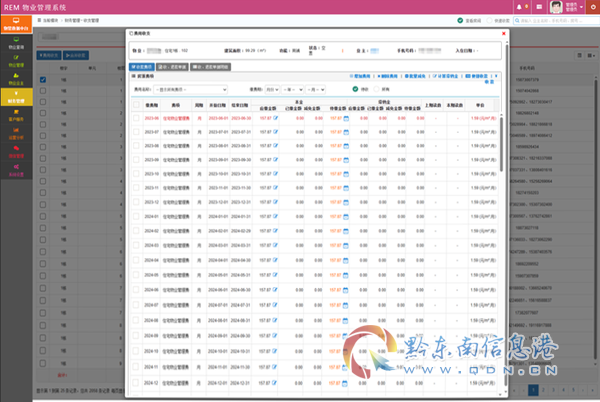Open the red icon sidebar item

tap(16, 152)
